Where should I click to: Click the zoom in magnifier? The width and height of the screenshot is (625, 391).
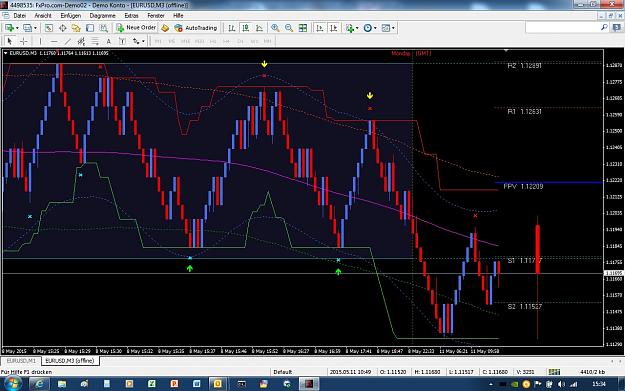275,28
